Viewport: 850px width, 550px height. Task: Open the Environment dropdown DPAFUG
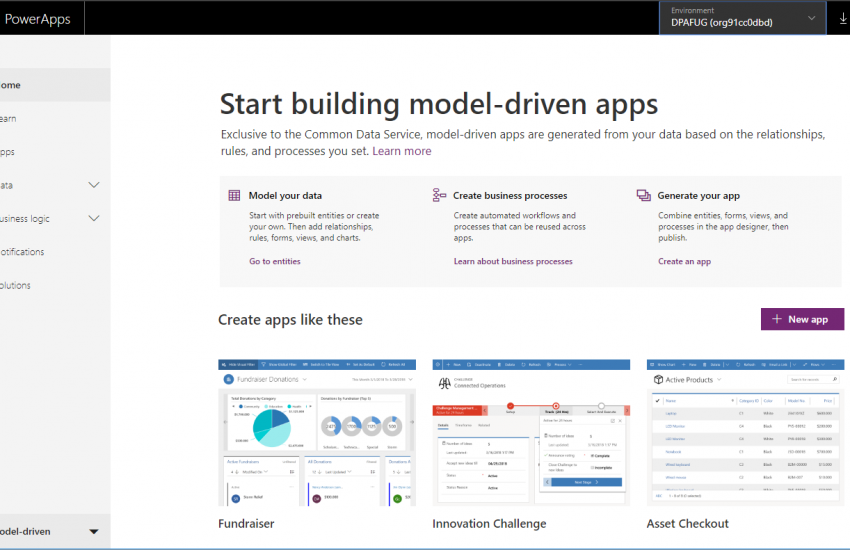click(742, 18)
